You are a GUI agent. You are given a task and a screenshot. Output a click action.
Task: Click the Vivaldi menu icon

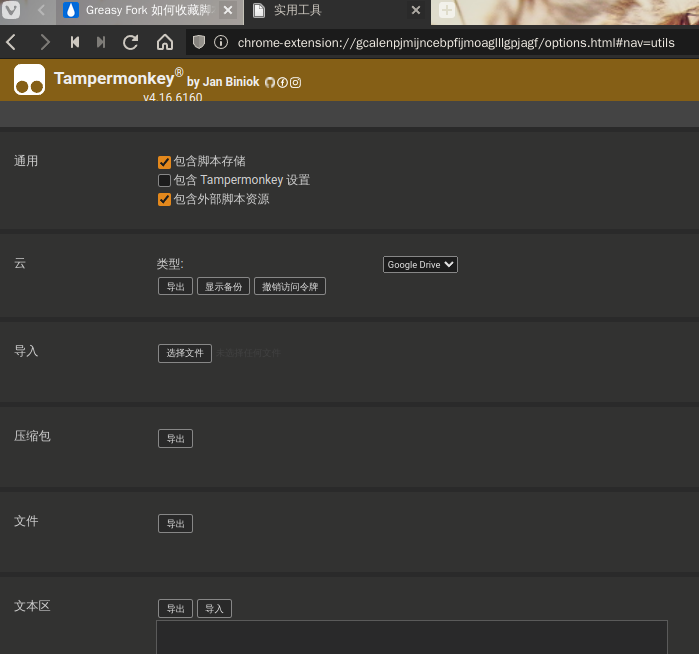(13, 11)
